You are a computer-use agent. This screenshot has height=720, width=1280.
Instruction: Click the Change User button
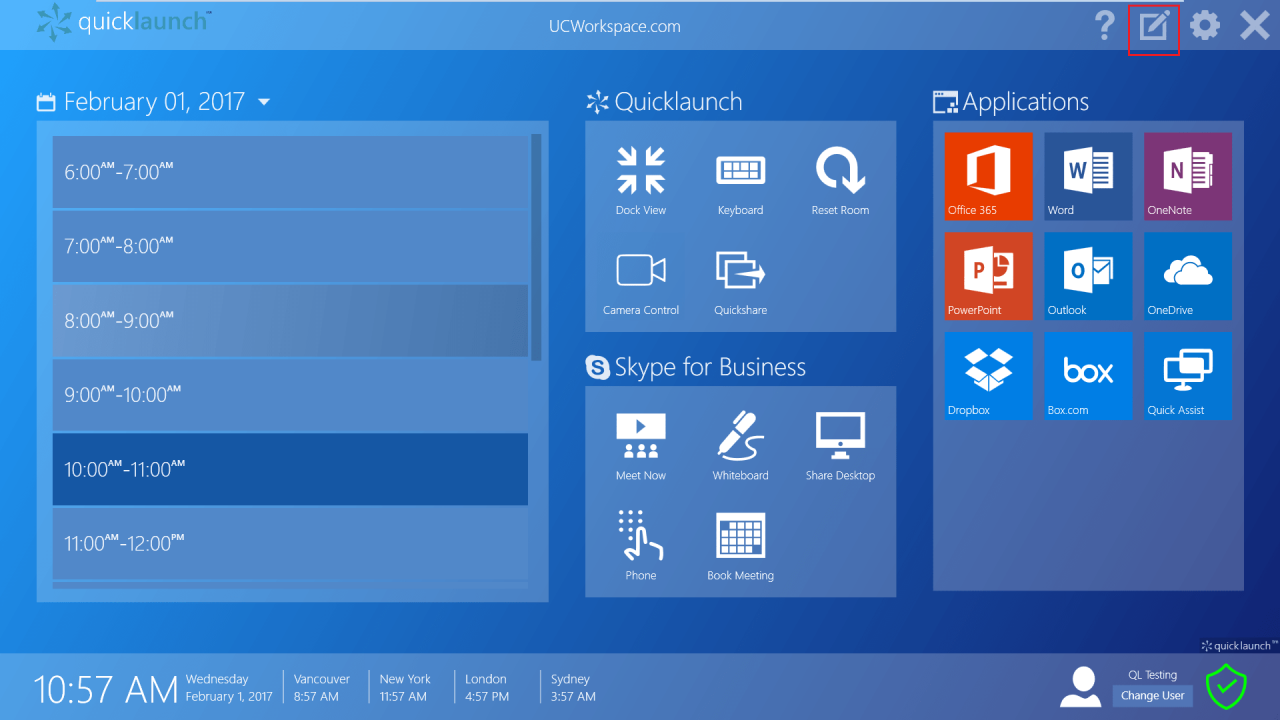tap(1152, 696)
